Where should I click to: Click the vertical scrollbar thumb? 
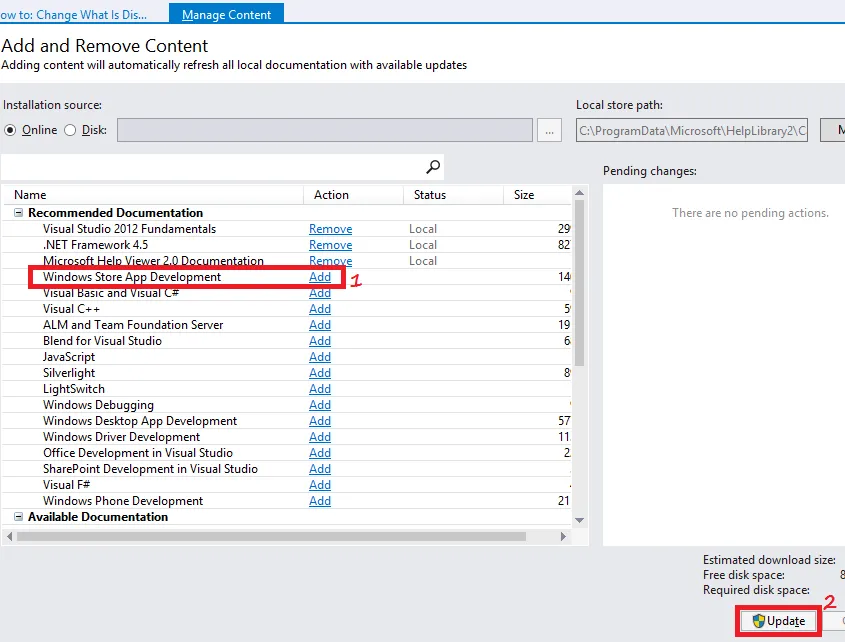tap(579, 284)
